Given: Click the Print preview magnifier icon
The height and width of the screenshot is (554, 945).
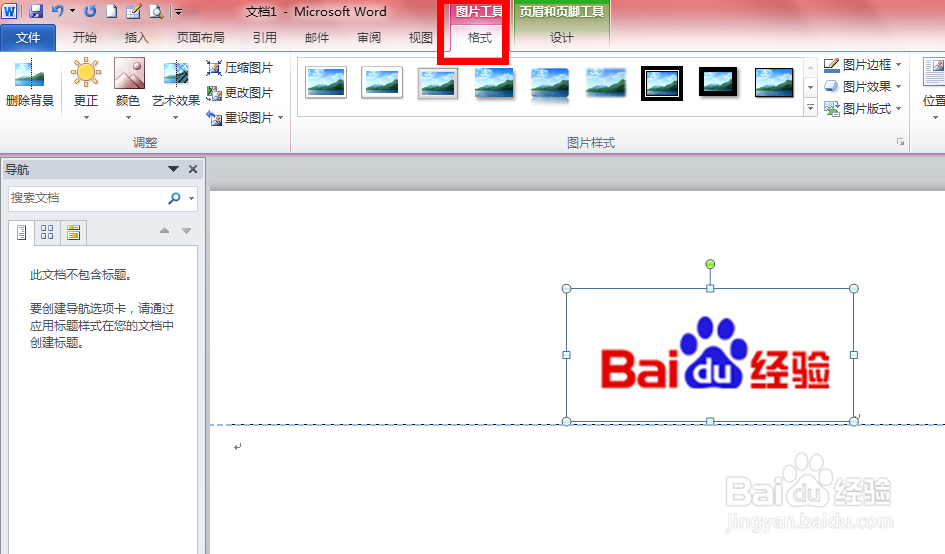Looking at the screenshot, I should coord(155,11).
